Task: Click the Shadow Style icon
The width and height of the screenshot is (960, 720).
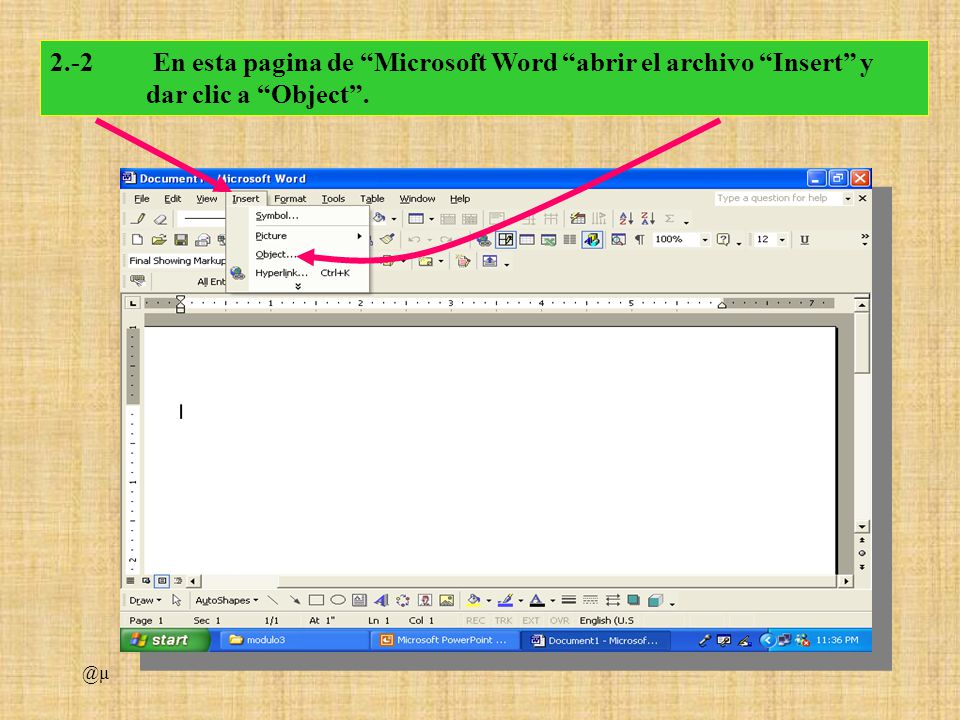Action: pyautogui.click(x=634, y=601)
